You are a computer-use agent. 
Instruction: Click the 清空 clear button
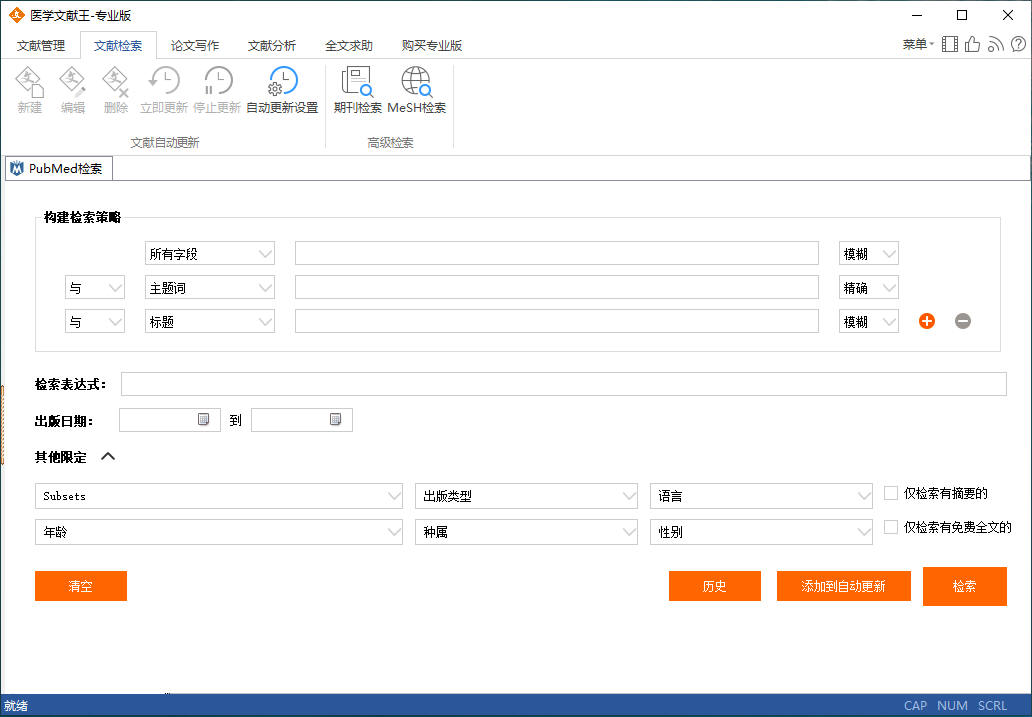coord(81,586)
